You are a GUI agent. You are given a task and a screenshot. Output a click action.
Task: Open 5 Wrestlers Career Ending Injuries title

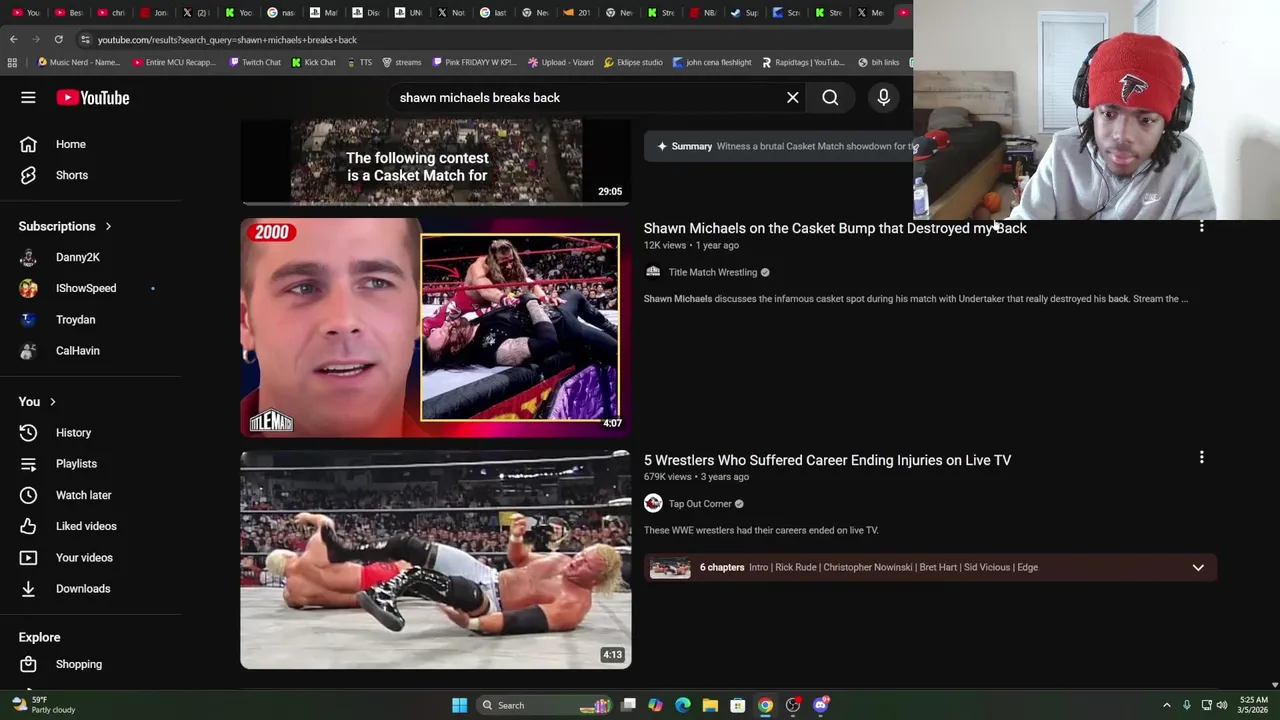click(827, 460)
